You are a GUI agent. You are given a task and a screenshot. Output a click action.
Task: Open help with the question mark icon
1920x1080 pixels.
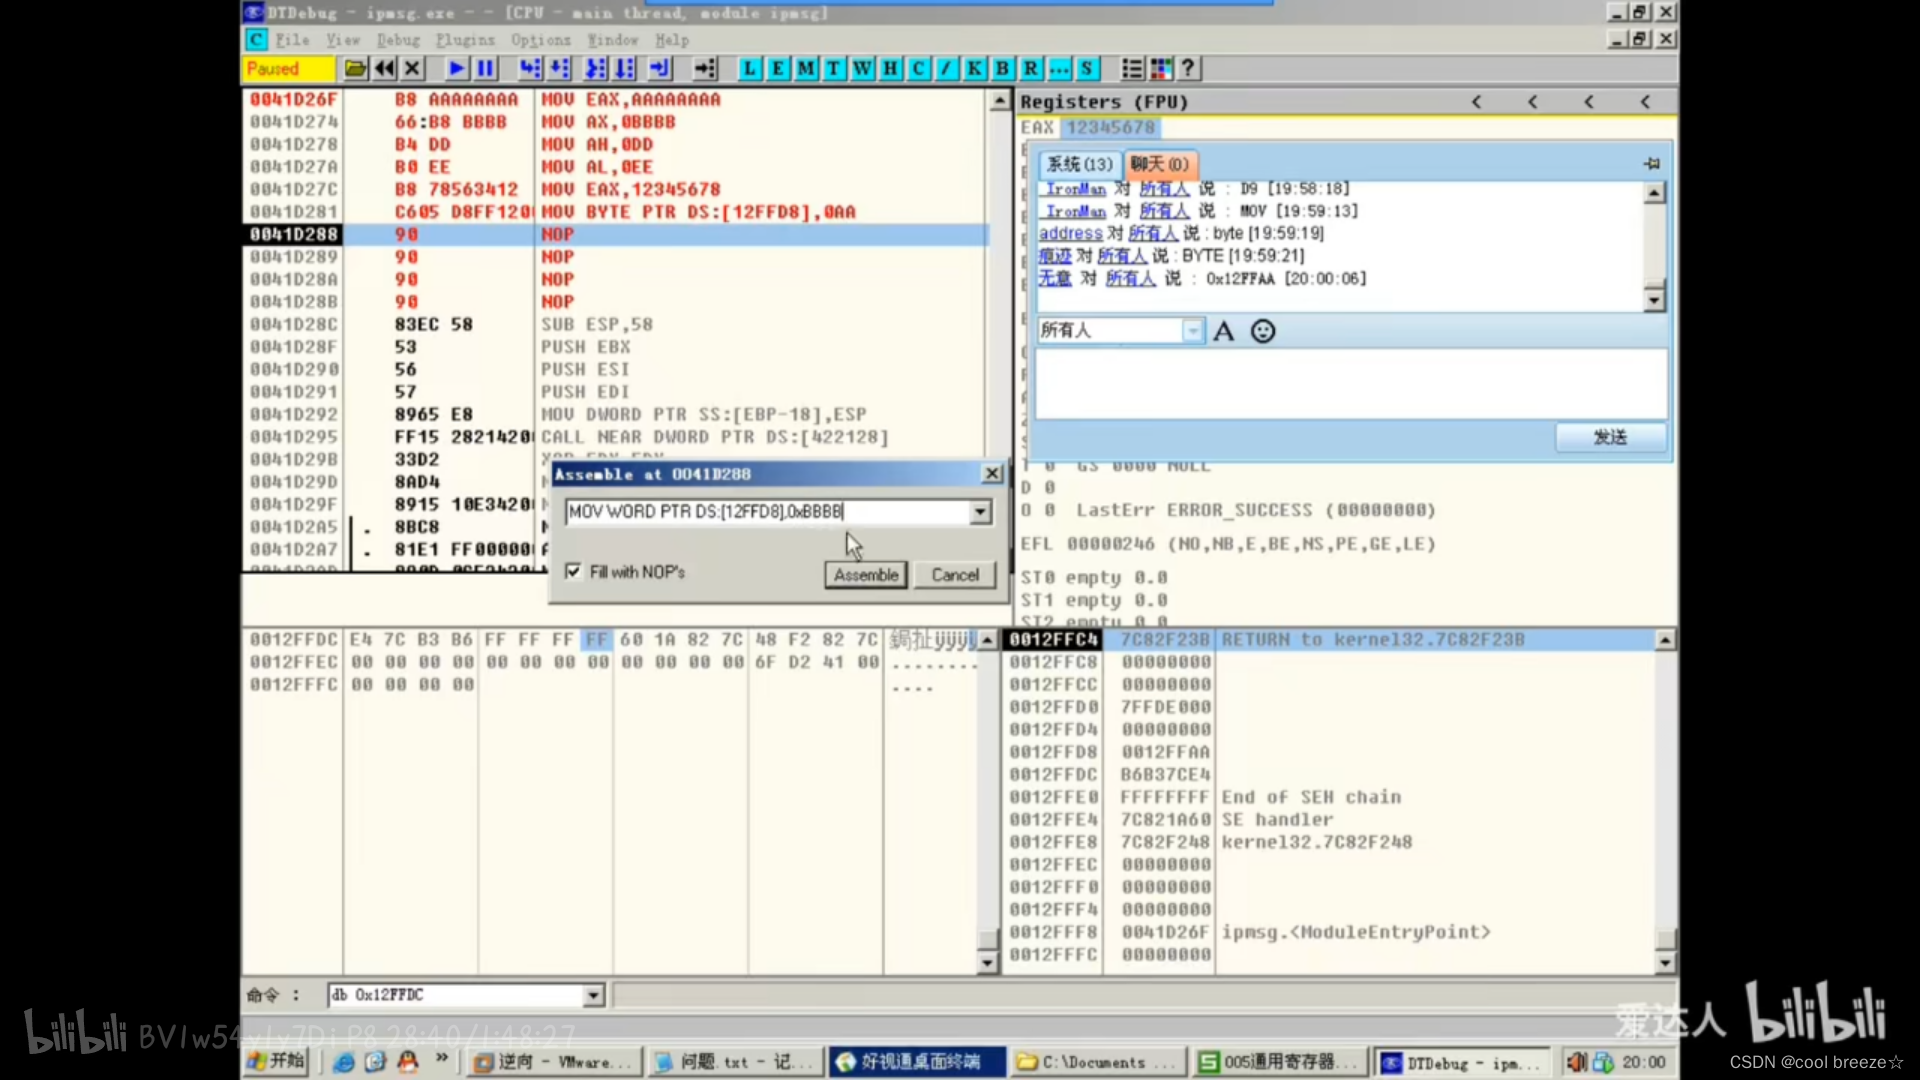tap(1188, 68)
